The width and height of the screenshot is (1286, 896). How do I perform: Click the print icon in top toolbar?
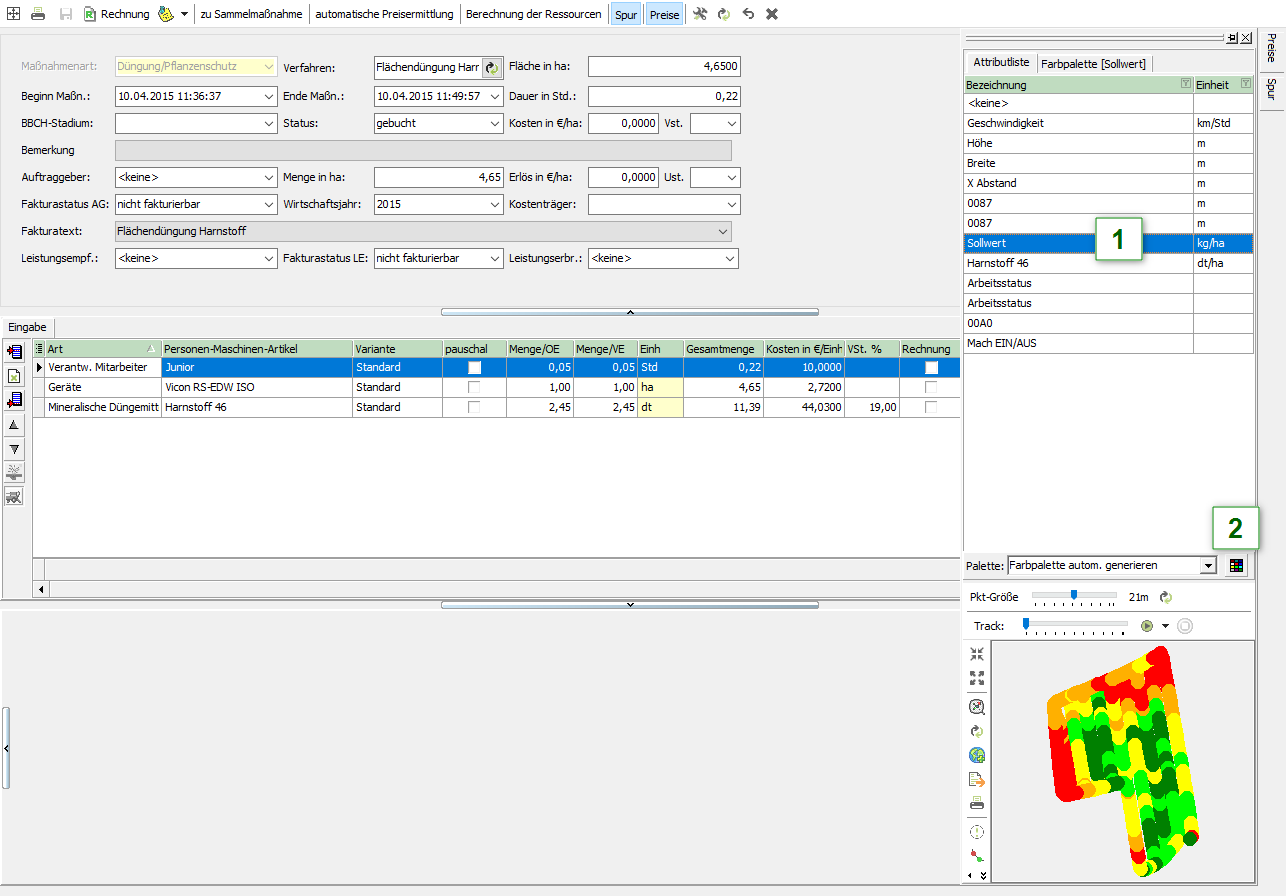(x=38, y=14)
